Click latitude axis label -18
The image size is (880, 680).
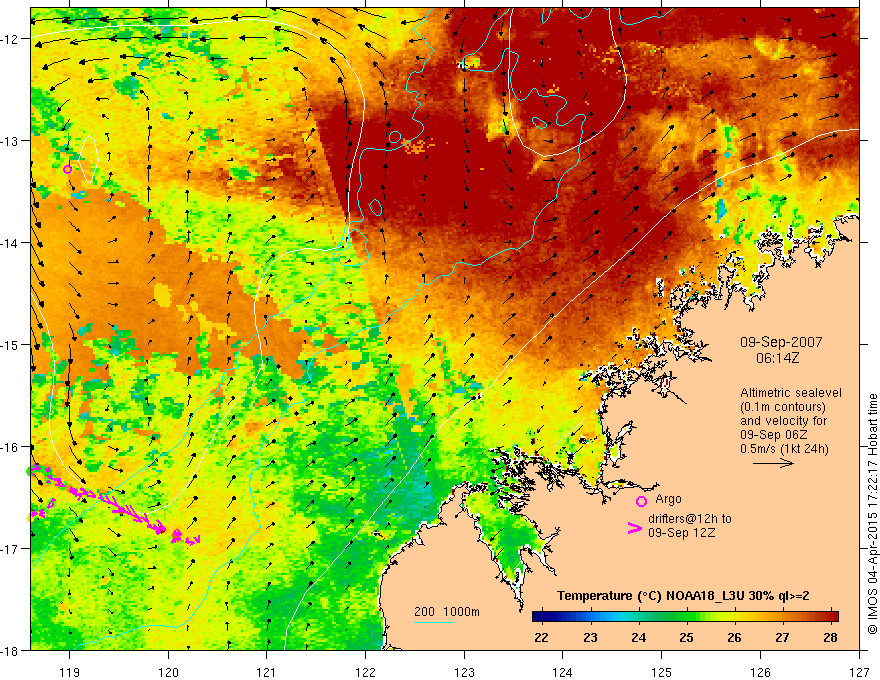[x=11, y=650]
